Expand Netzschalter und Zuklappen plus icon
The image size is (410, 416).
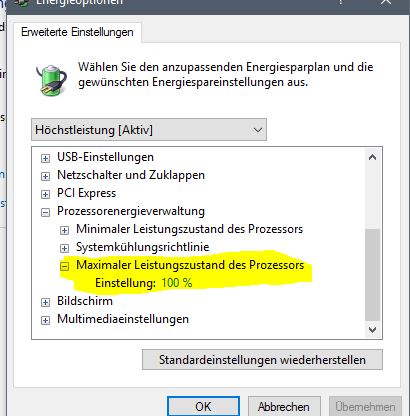click(x=45, y=176)
